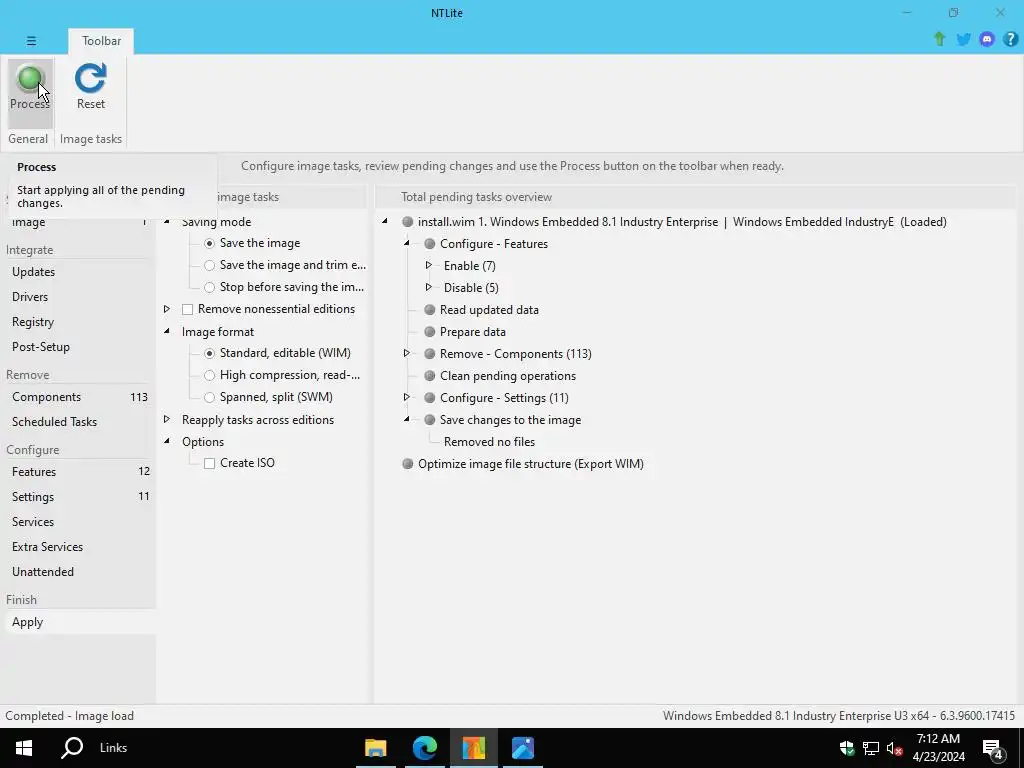Click status circle beside Configure - Settings

430,398
